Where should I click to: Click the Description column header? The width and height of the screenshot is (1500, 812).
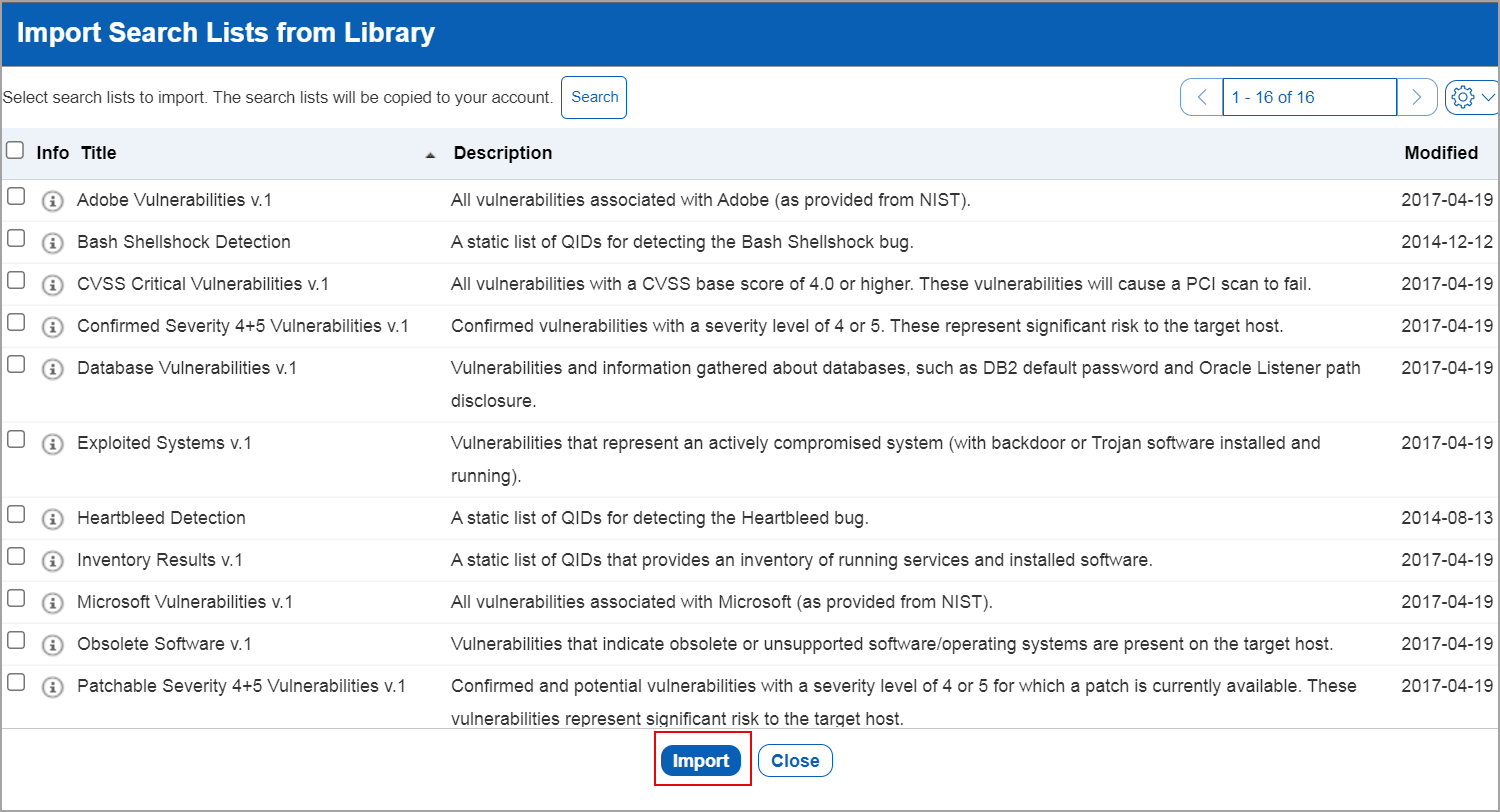click(502, 153)
